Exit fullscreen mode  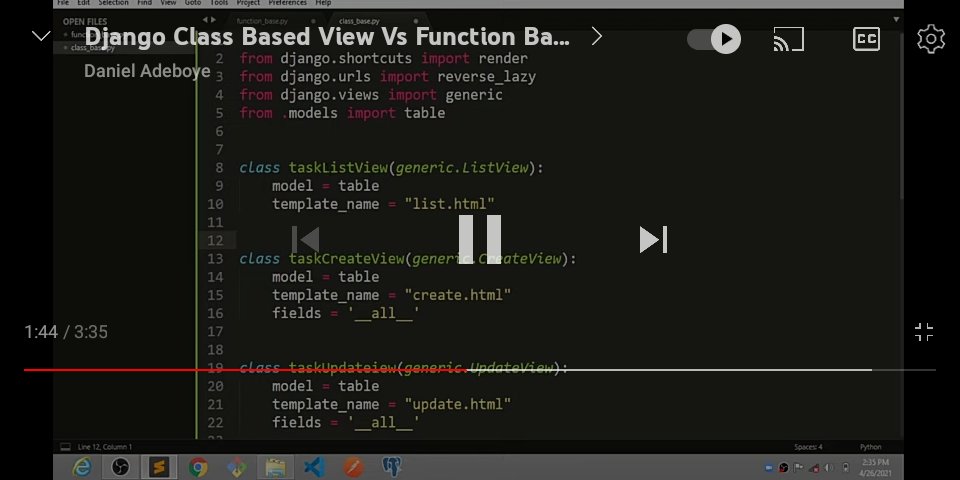pos(923,332)
